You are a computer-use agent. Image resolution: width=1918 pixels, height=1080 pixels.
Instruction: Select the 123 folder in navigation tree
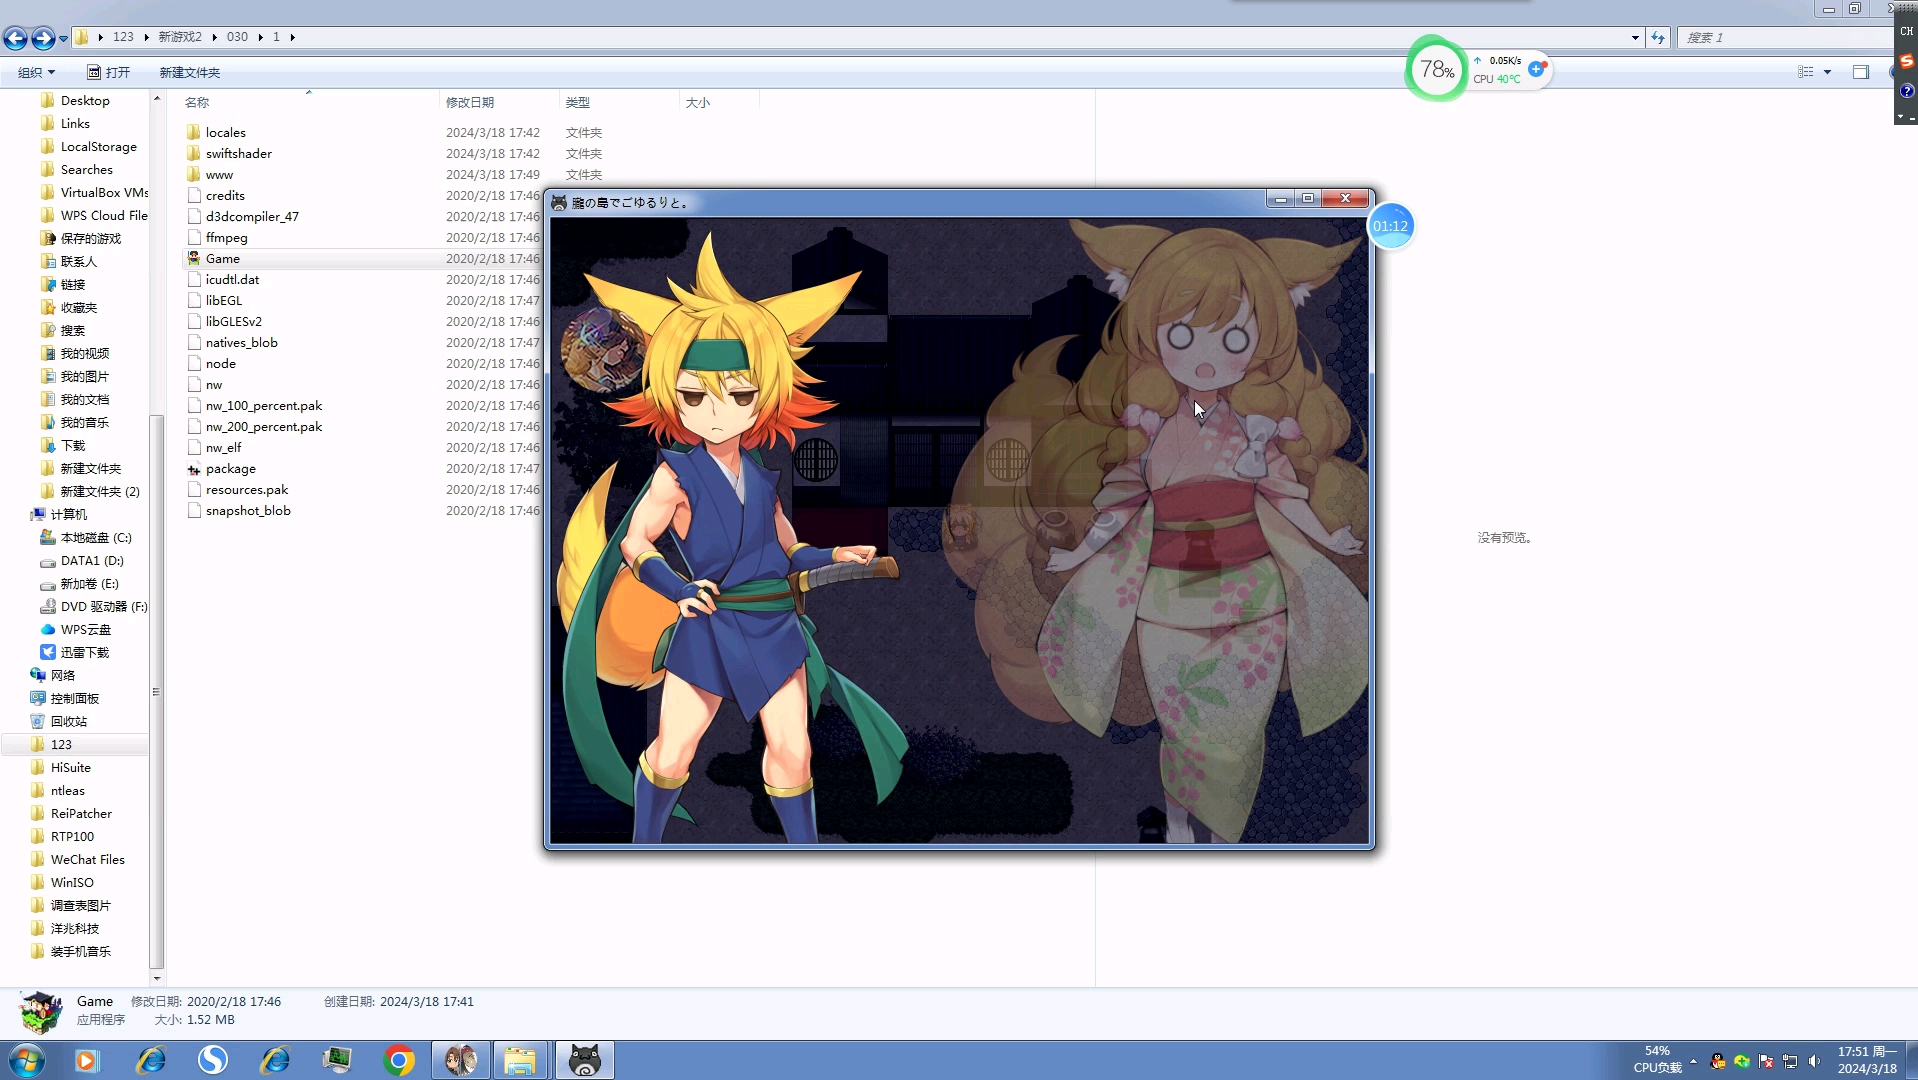[61, 745]
